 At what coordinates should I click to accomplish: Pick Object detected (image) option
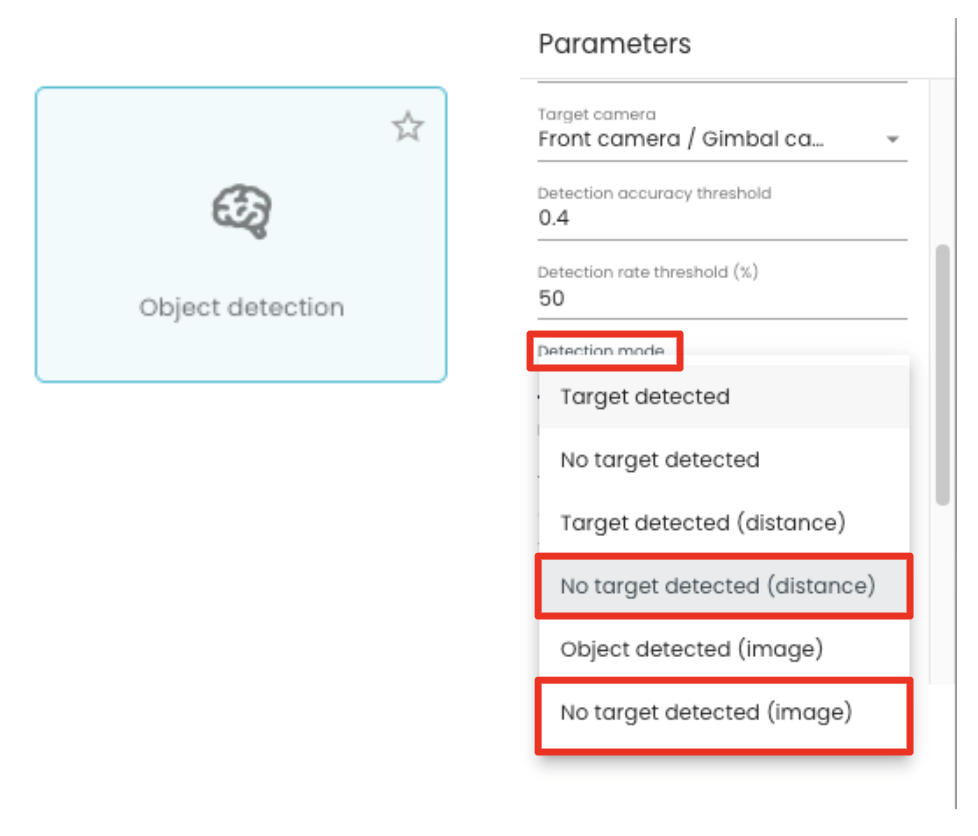tap(724, 649)
